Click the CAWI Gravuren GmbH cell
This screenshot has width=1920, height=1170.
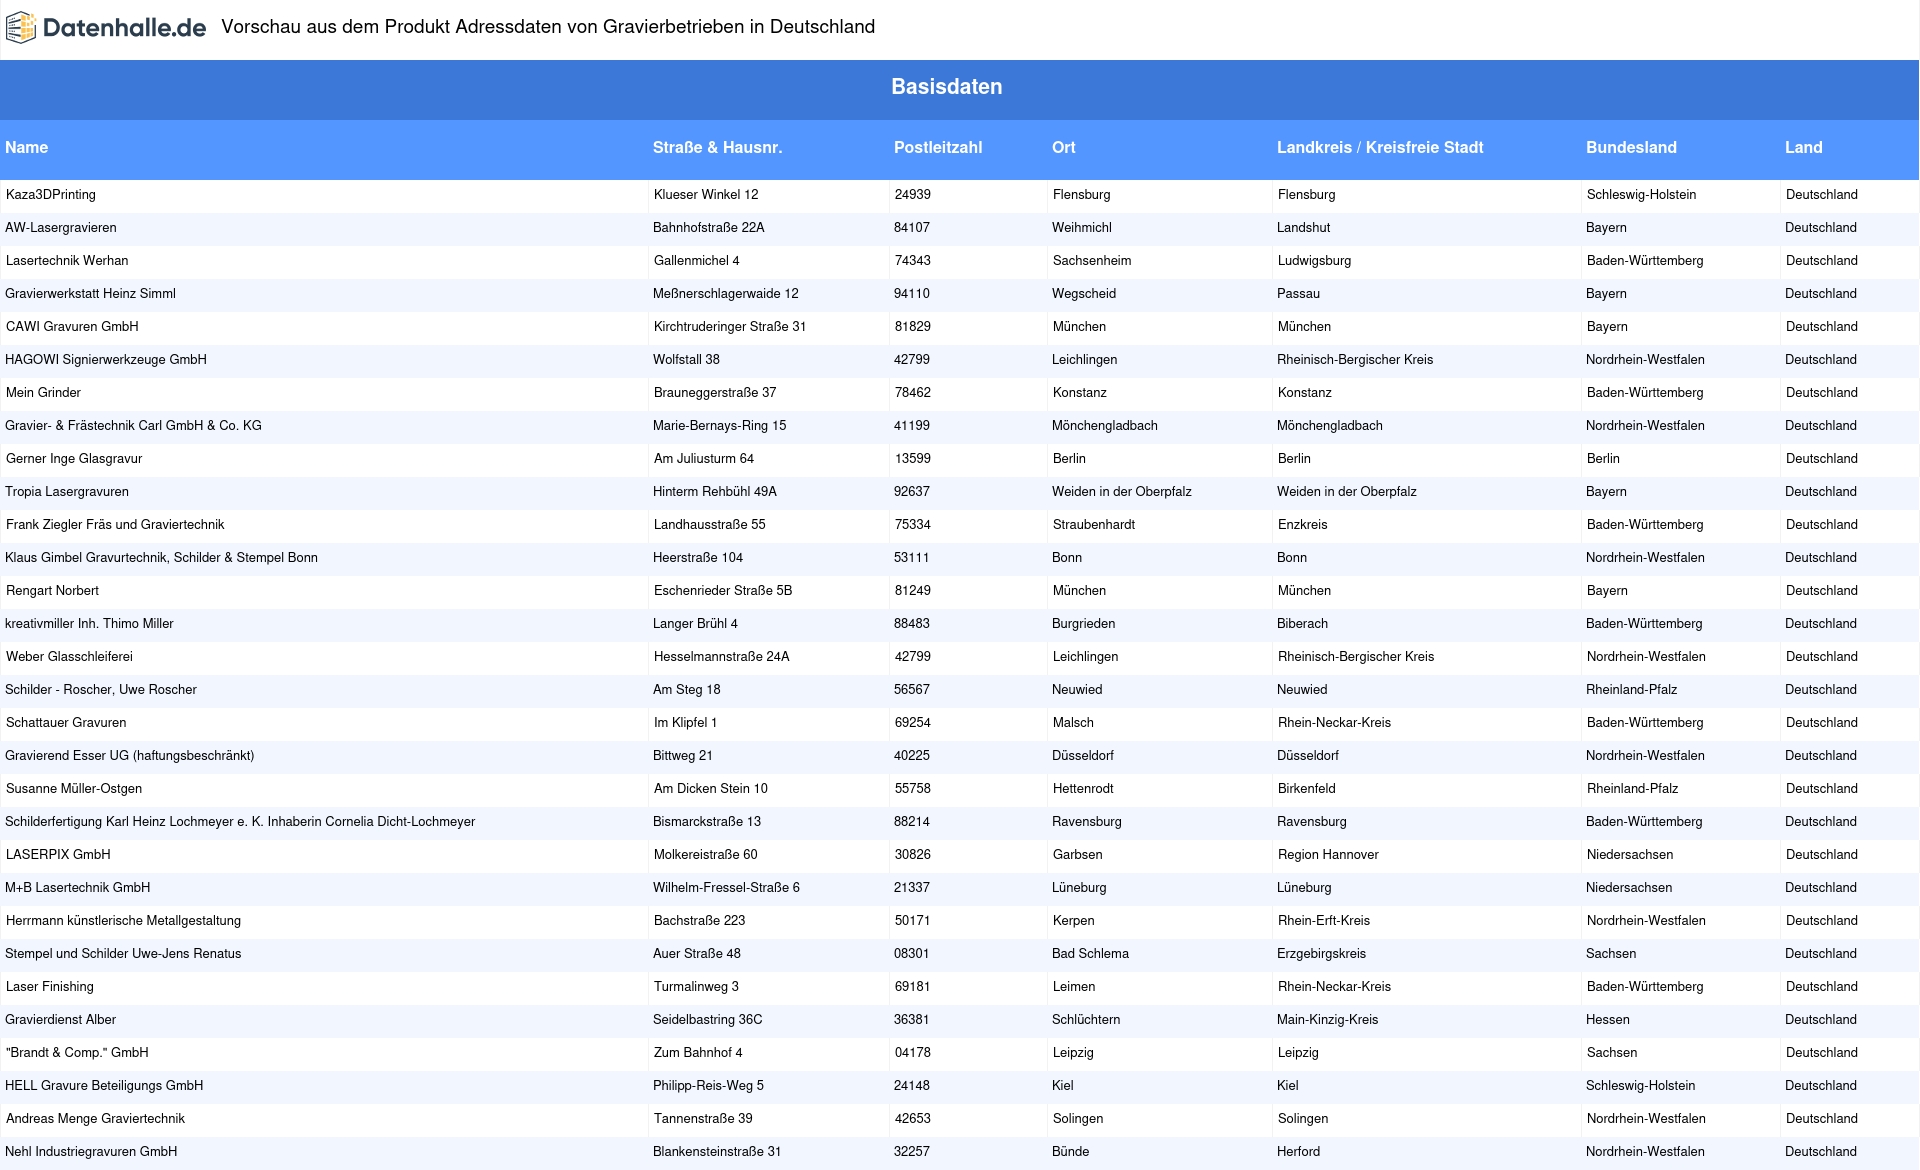point(72,327)
